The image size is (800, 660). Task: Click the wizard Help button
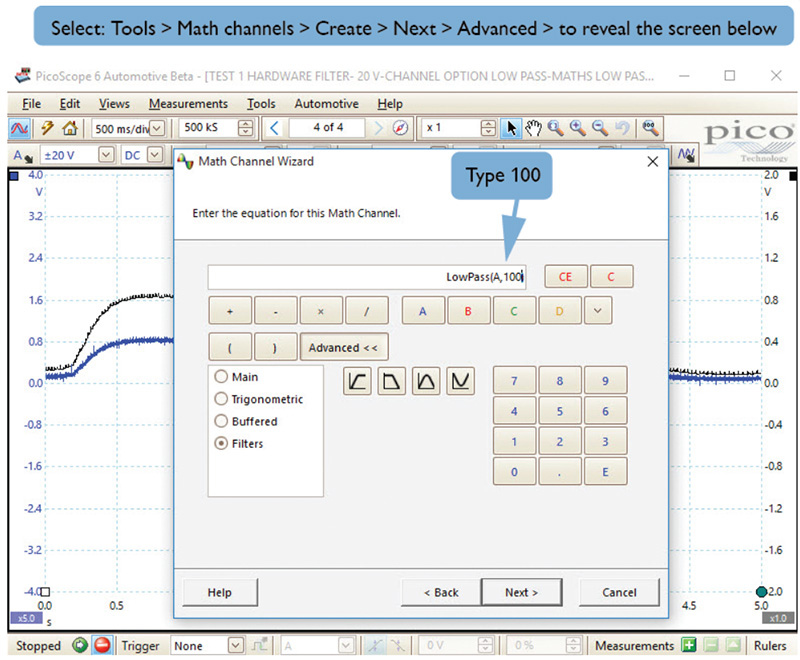click(219, 592)
